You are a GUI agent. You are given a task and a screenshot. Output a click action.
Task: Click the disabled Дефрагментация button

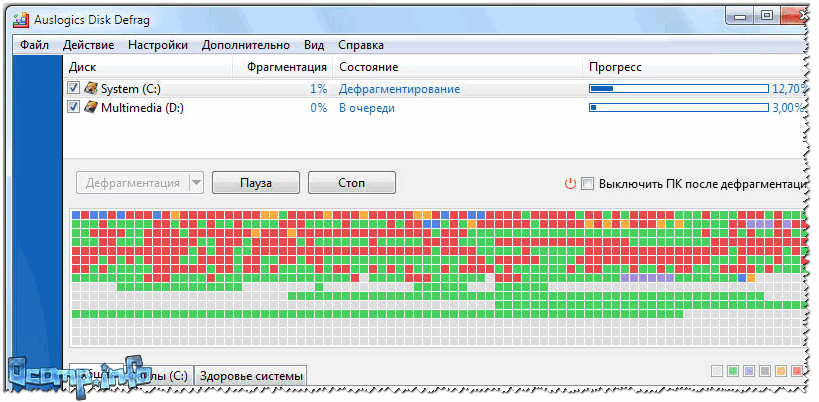point(133,183)
